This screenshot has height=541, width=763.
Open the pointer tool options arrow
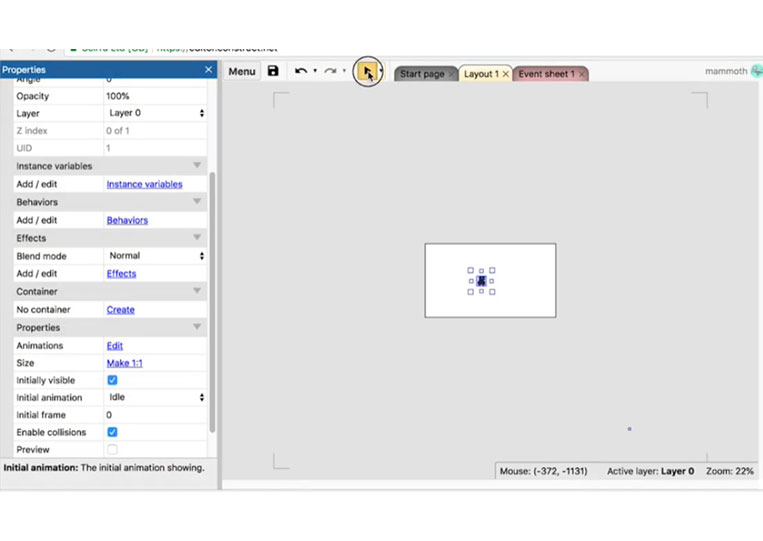(x=381, y=71)
